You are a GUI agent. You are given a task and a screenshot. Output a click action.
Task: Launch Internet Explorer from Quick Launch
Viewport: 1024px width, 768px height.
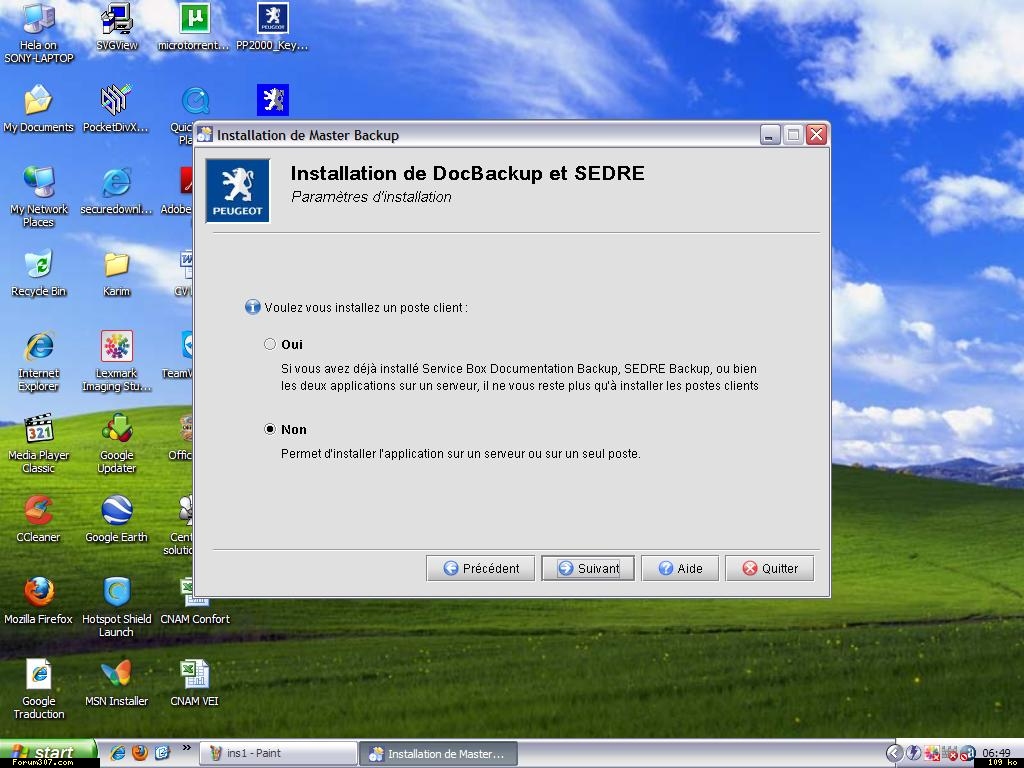(x=118, y=753)
